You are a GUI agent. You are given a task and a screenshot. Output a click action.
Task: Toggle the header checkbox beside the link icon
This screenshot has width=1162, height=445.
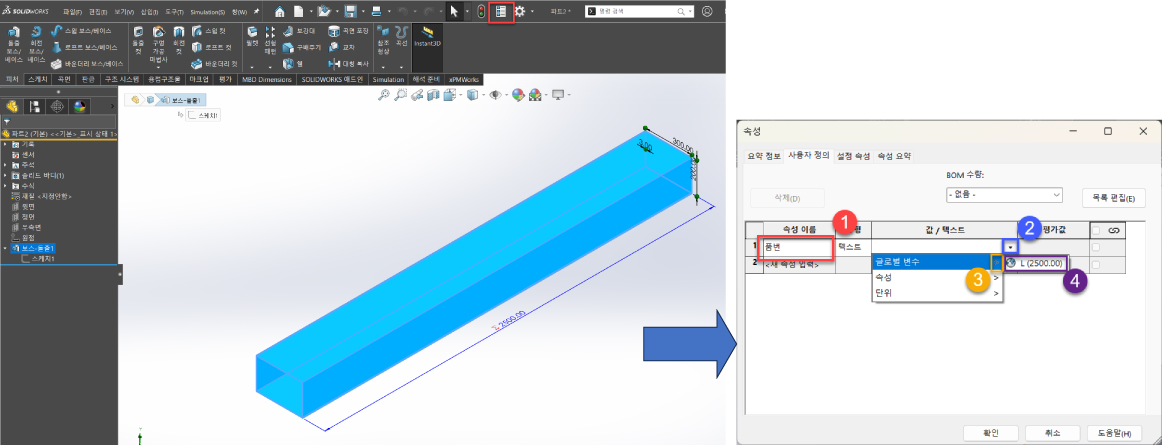pos(1096,230)
